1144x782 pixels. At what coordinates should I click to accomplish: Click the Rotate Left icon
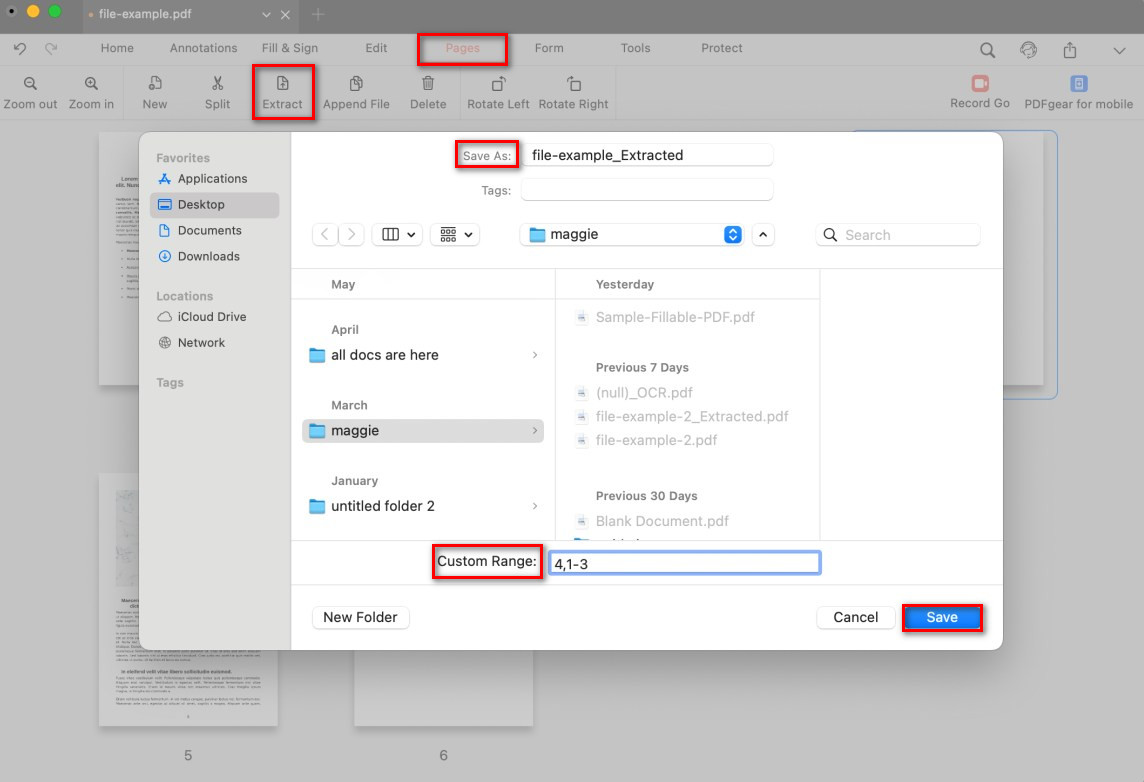click(498, 84)
